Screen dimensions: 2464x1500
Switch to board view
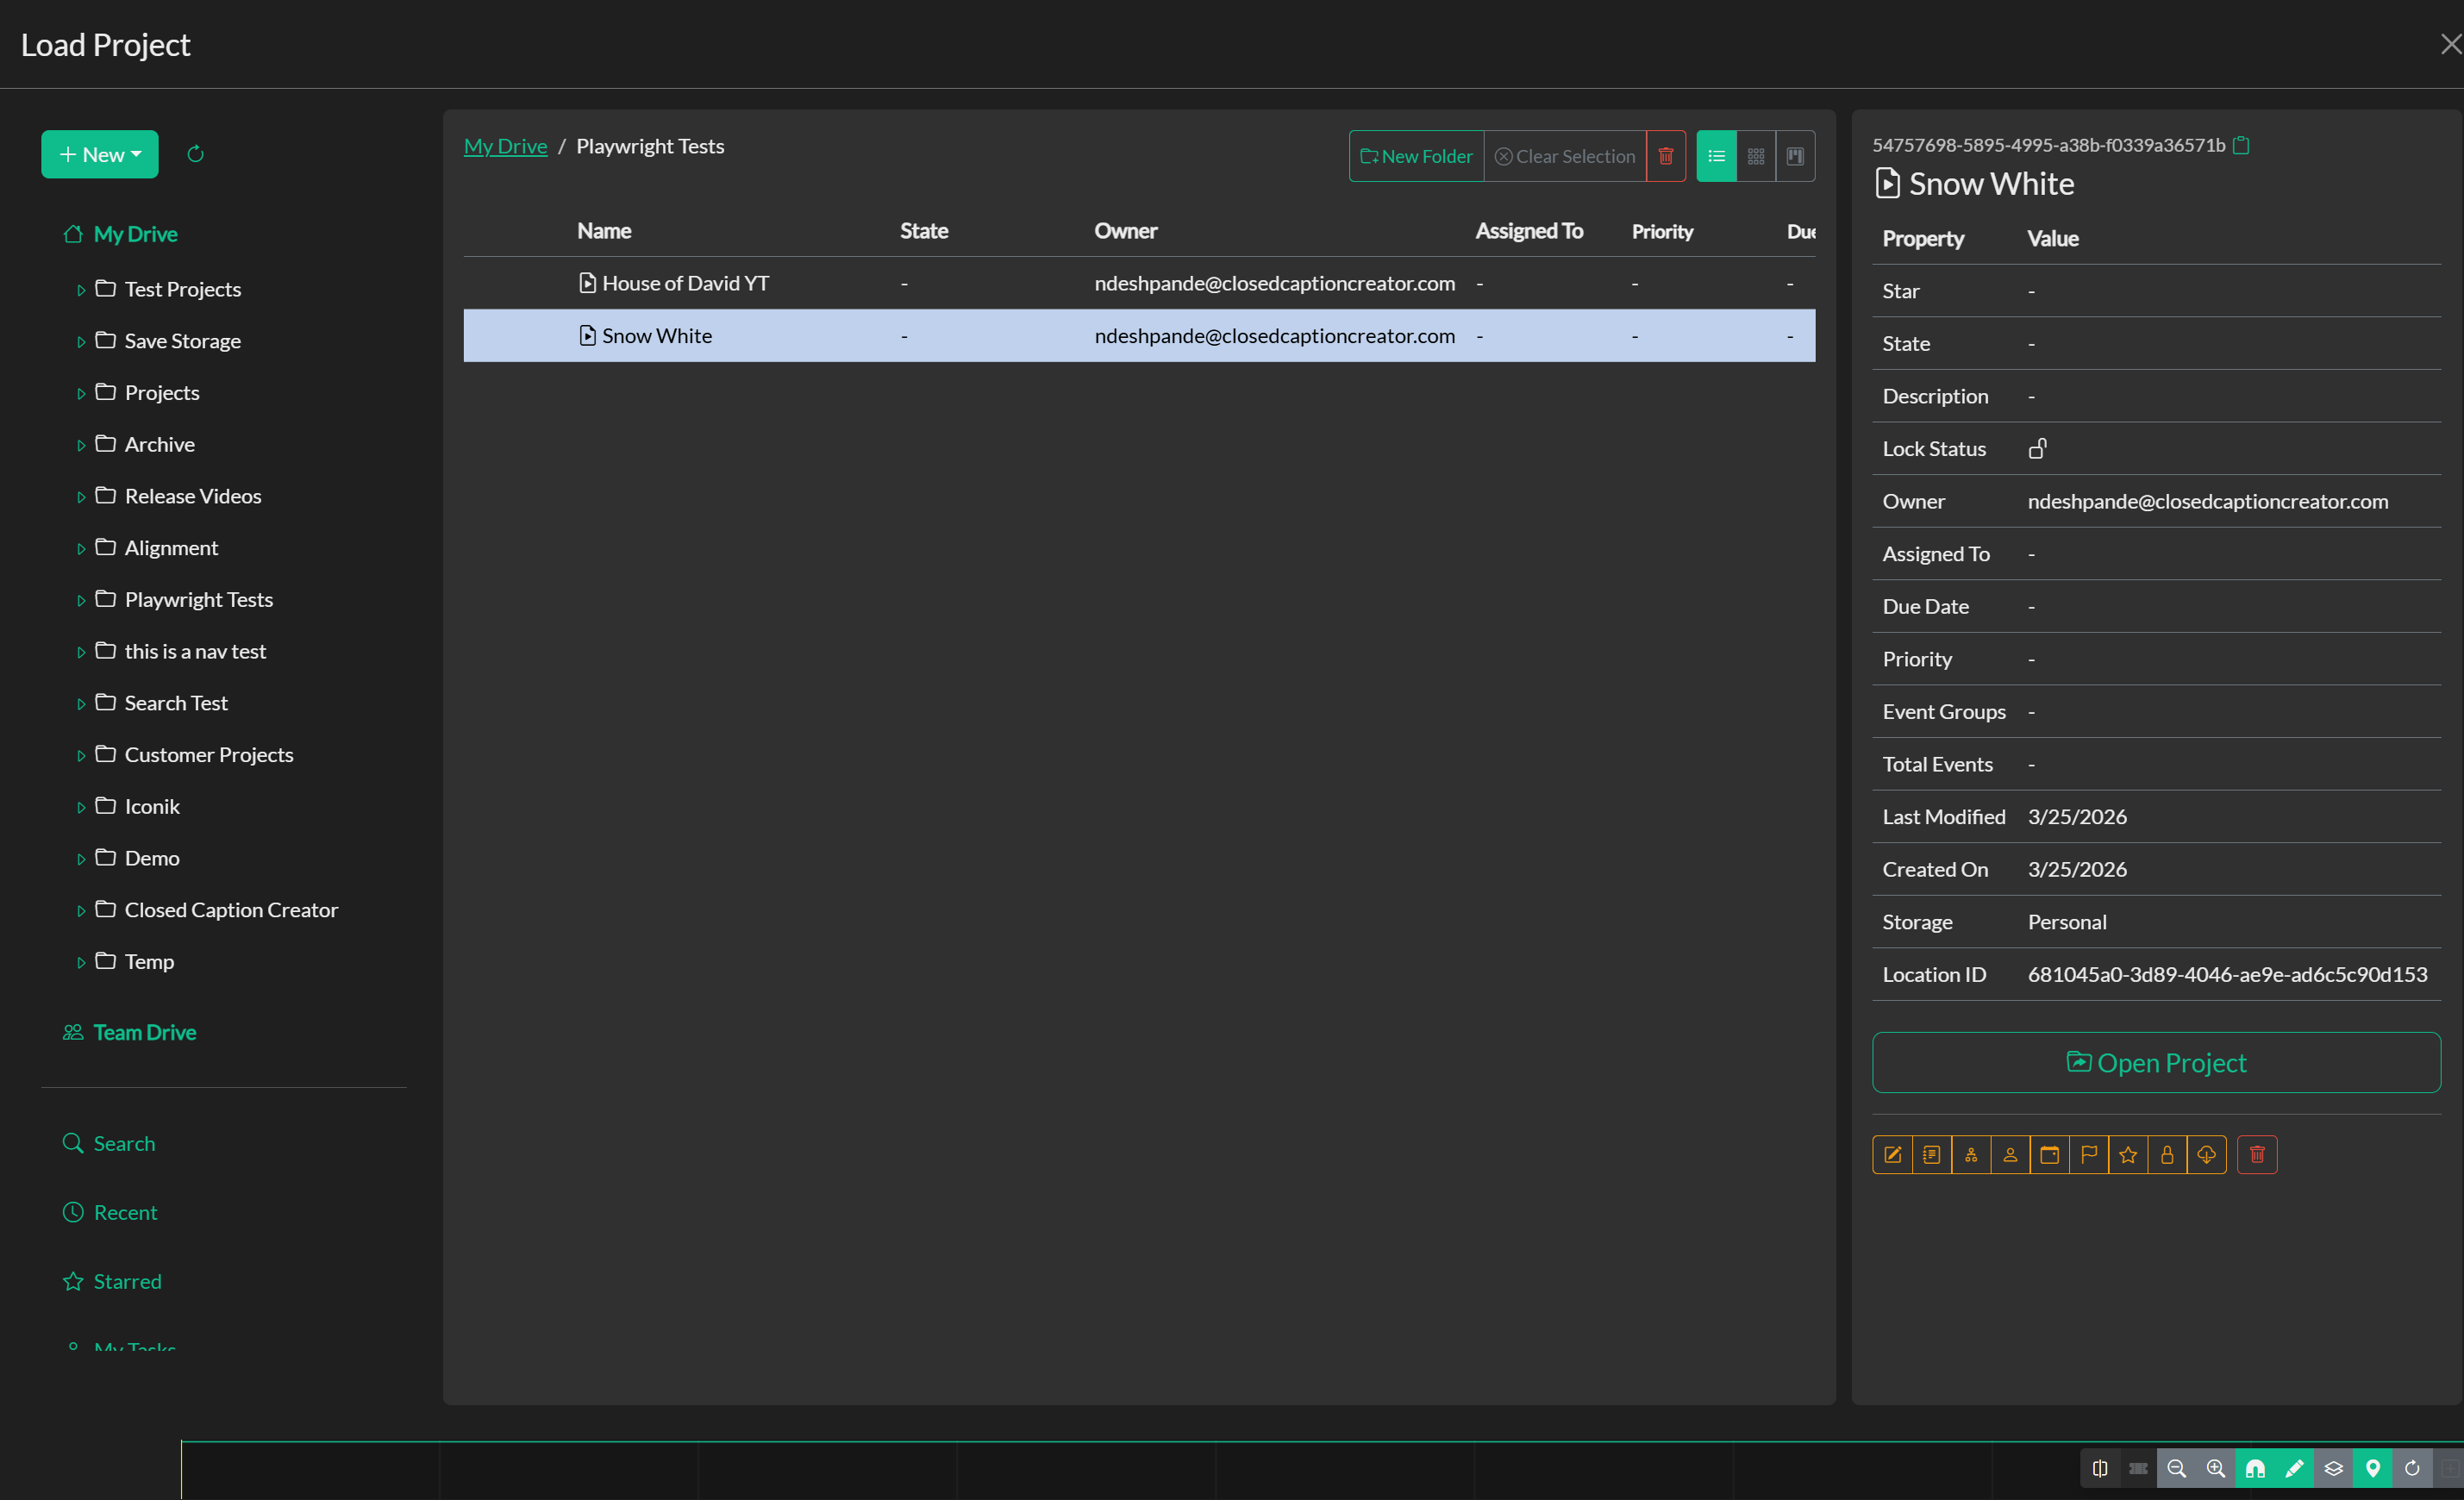click(x=1795, y=156)
